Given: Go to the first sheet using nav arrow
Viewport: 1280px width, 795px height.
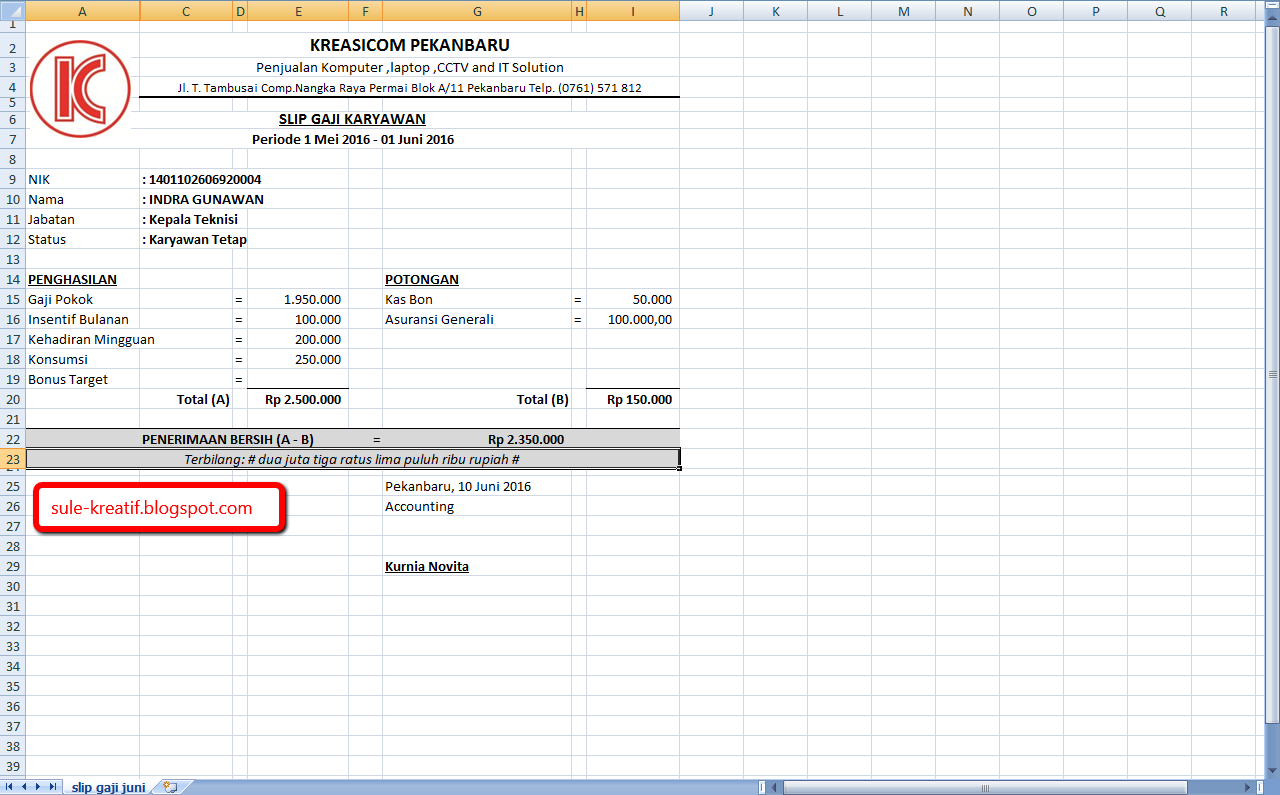Looking at the screenshot, I should [x=10, y=787].
